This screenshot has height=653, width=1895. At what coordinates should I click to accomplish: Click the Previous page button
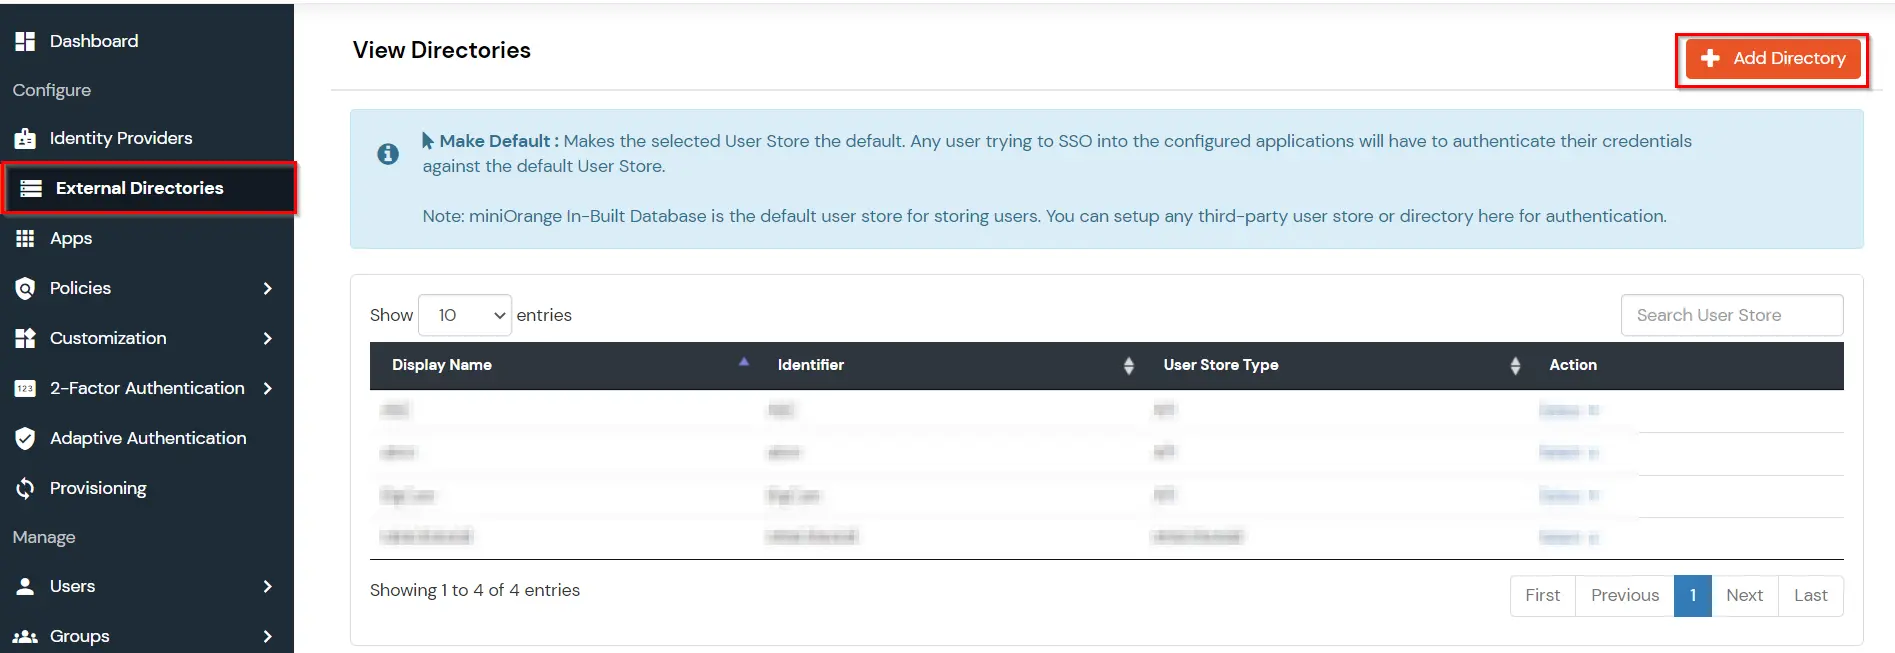point(1625,595)
